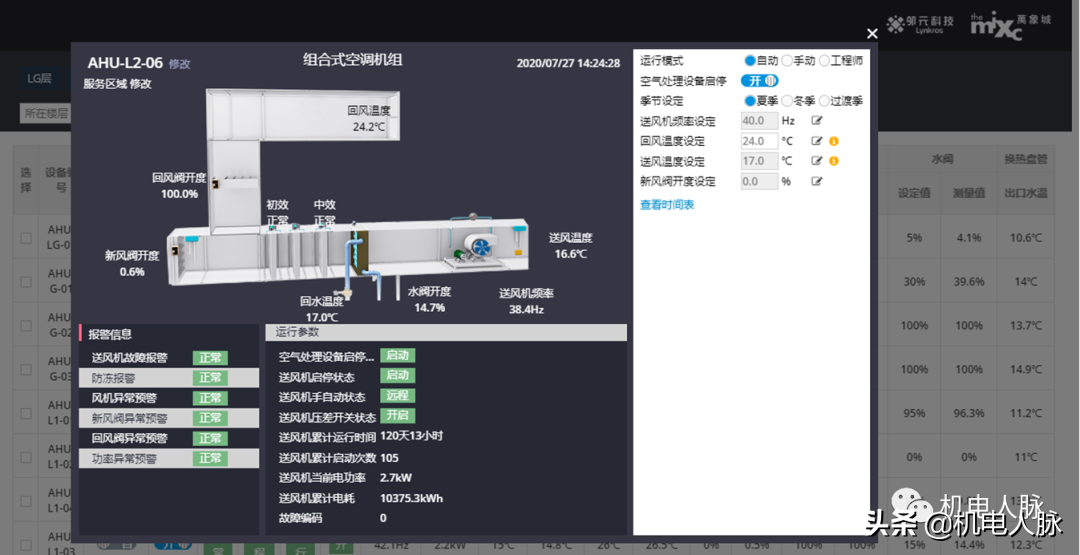Click 防冻报警 正常 status badge

click(210, 378)
